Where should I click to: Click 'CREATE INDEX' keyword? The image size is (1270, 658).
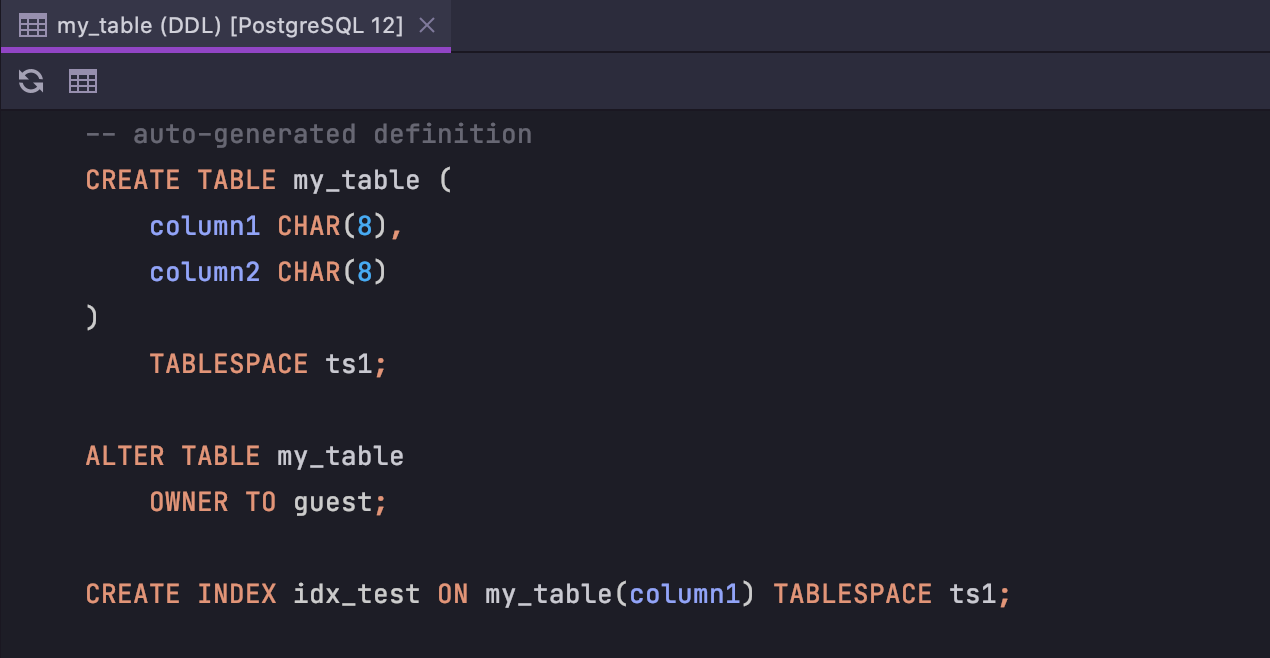(x=181, y=594)
